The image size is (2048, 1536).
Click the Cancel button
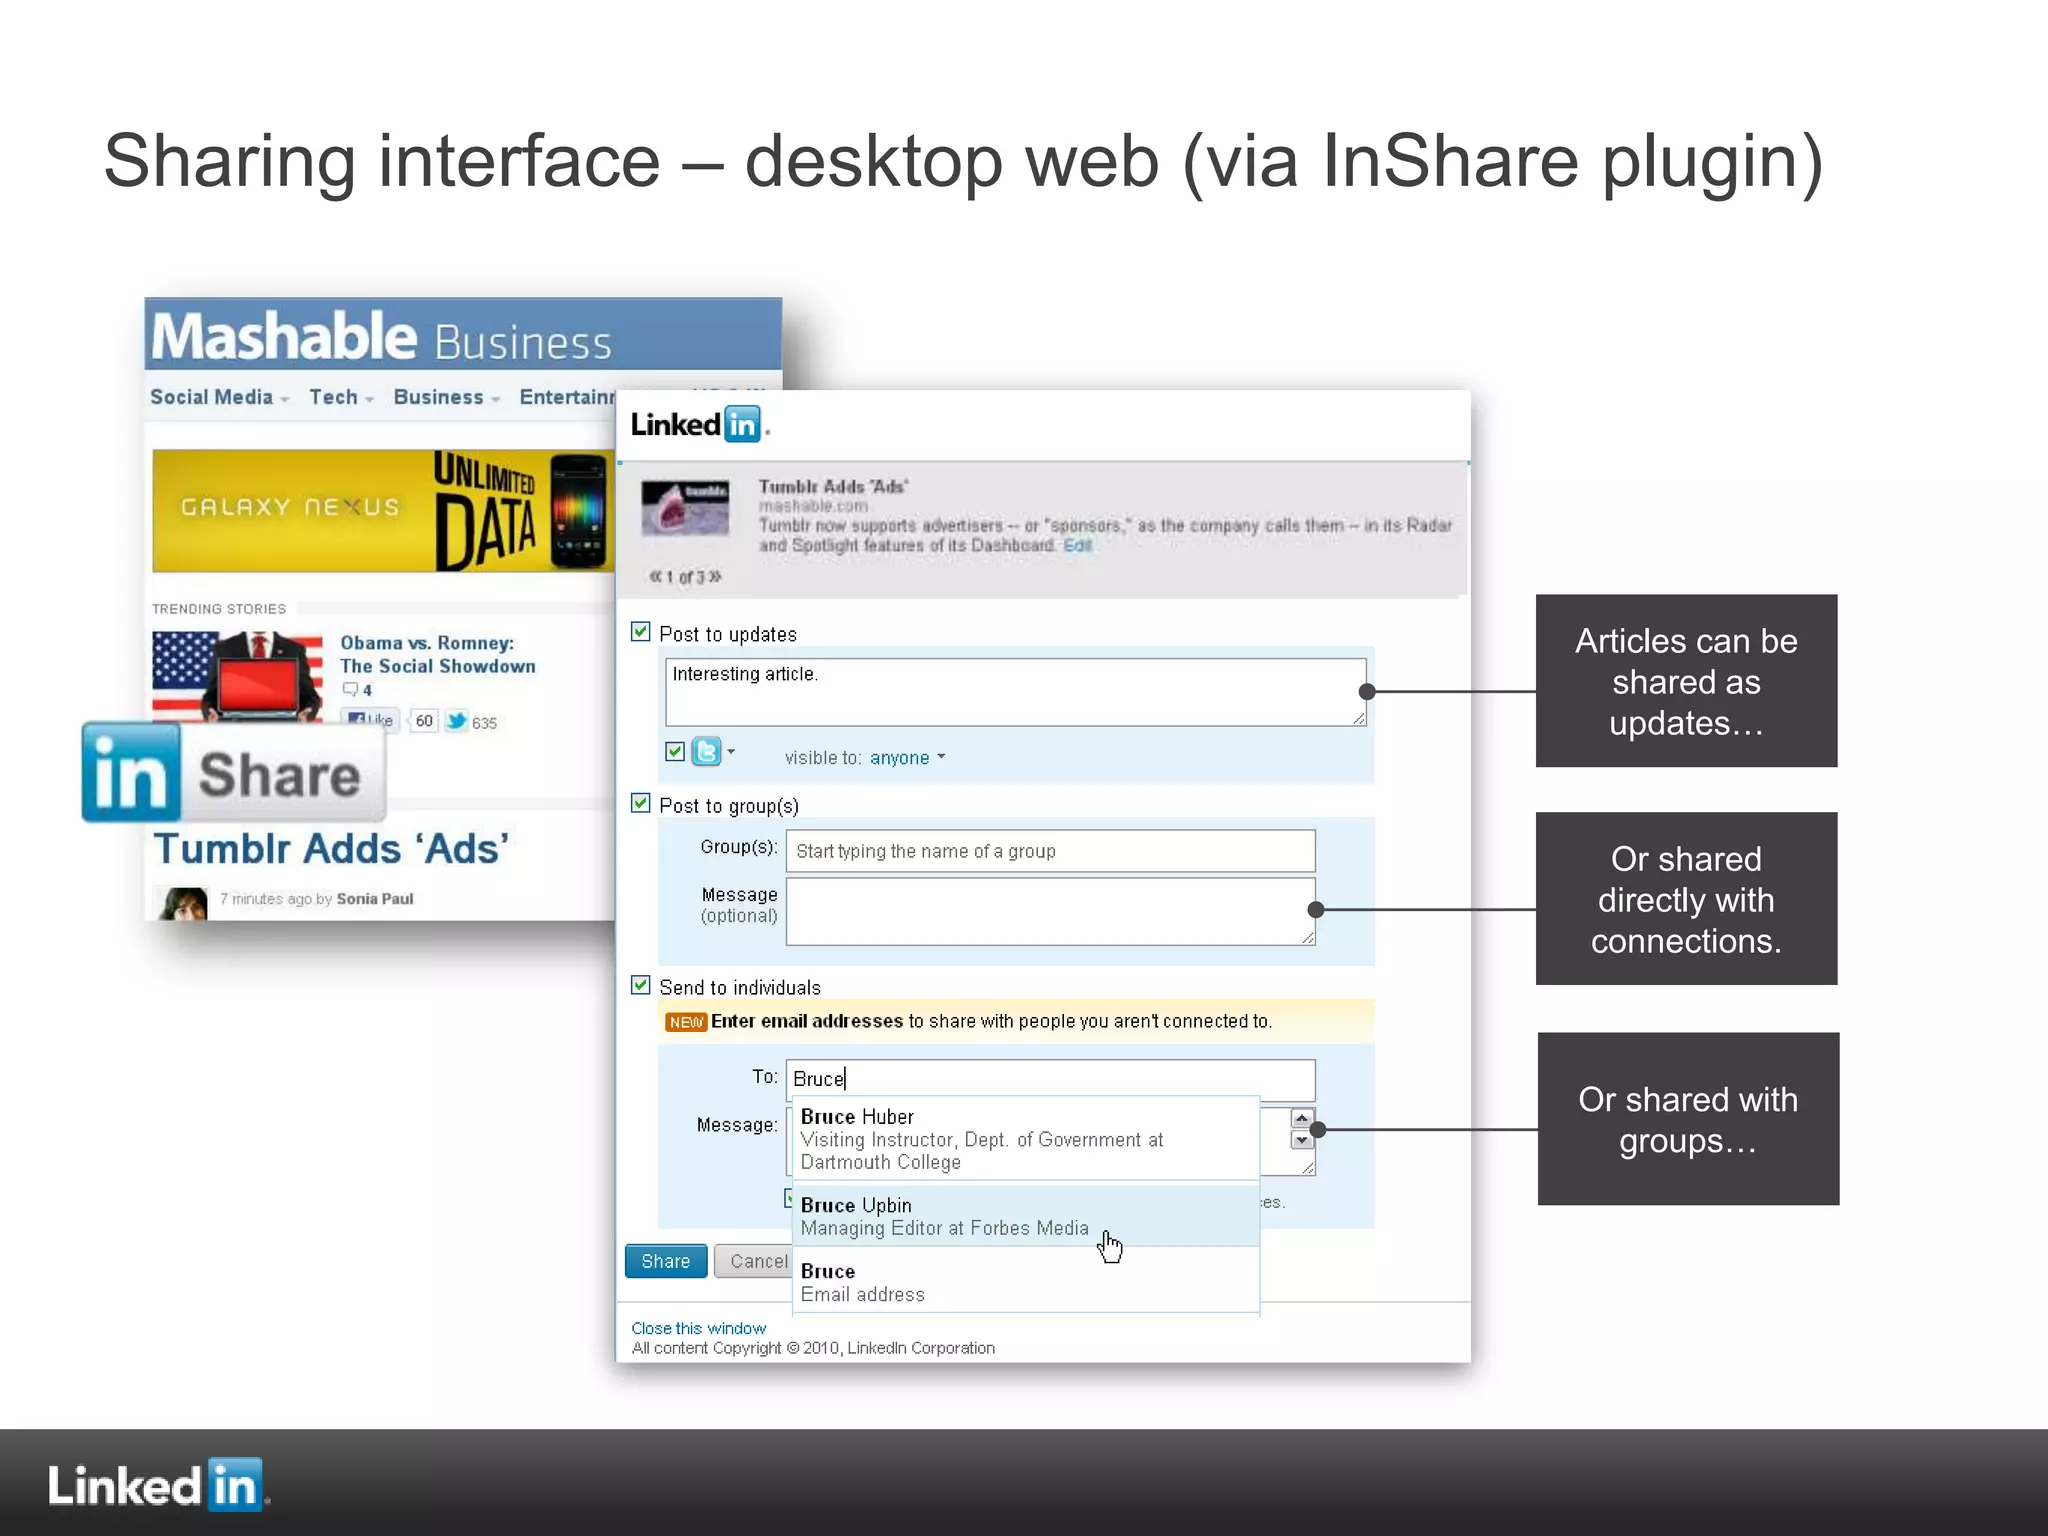point(755,1261)
